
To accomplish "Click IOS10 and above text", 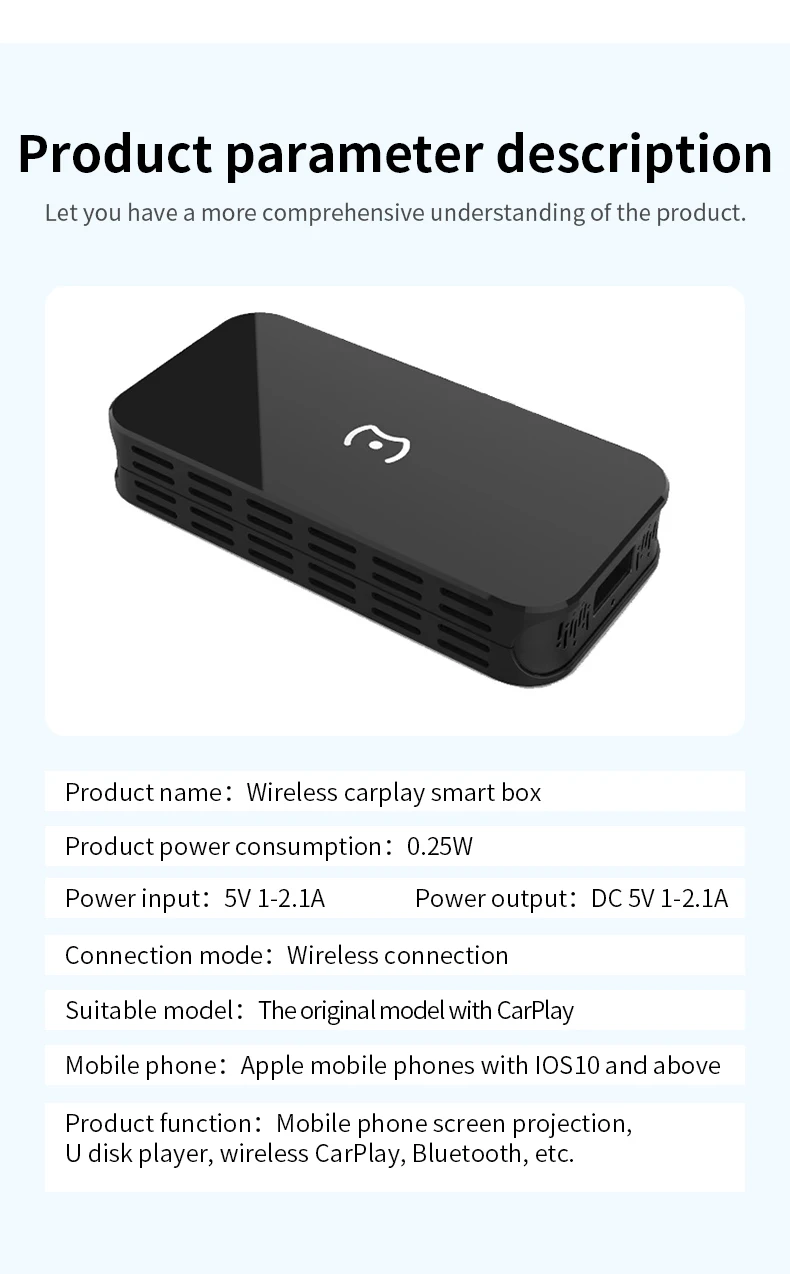I will point(618,1066).
